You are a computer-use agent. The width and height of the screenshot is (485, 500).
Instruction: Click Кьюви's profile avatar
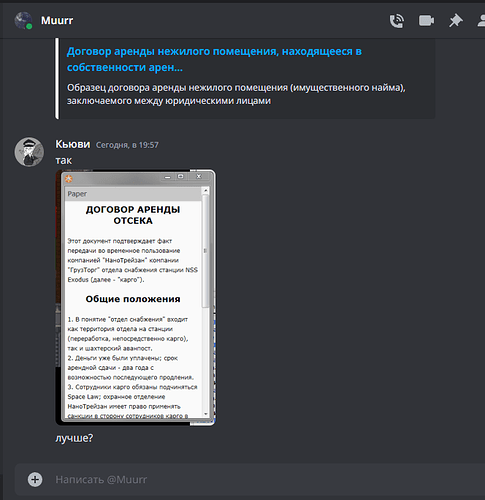click(x=29, y=152)
